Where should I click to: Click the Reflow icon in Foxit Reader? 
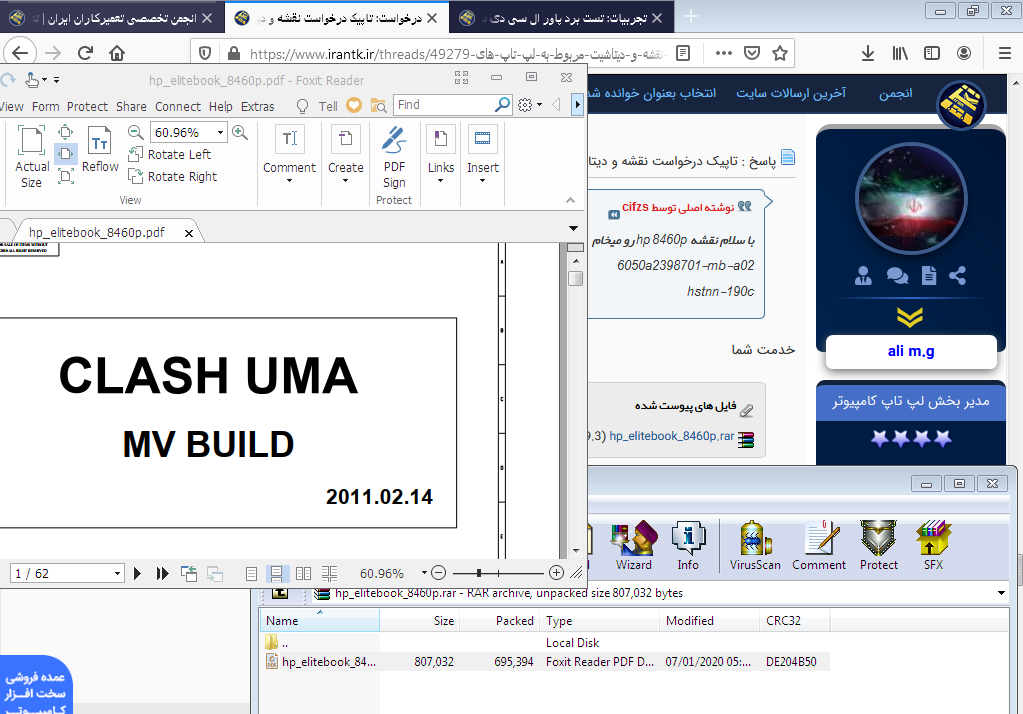(100, 141)
